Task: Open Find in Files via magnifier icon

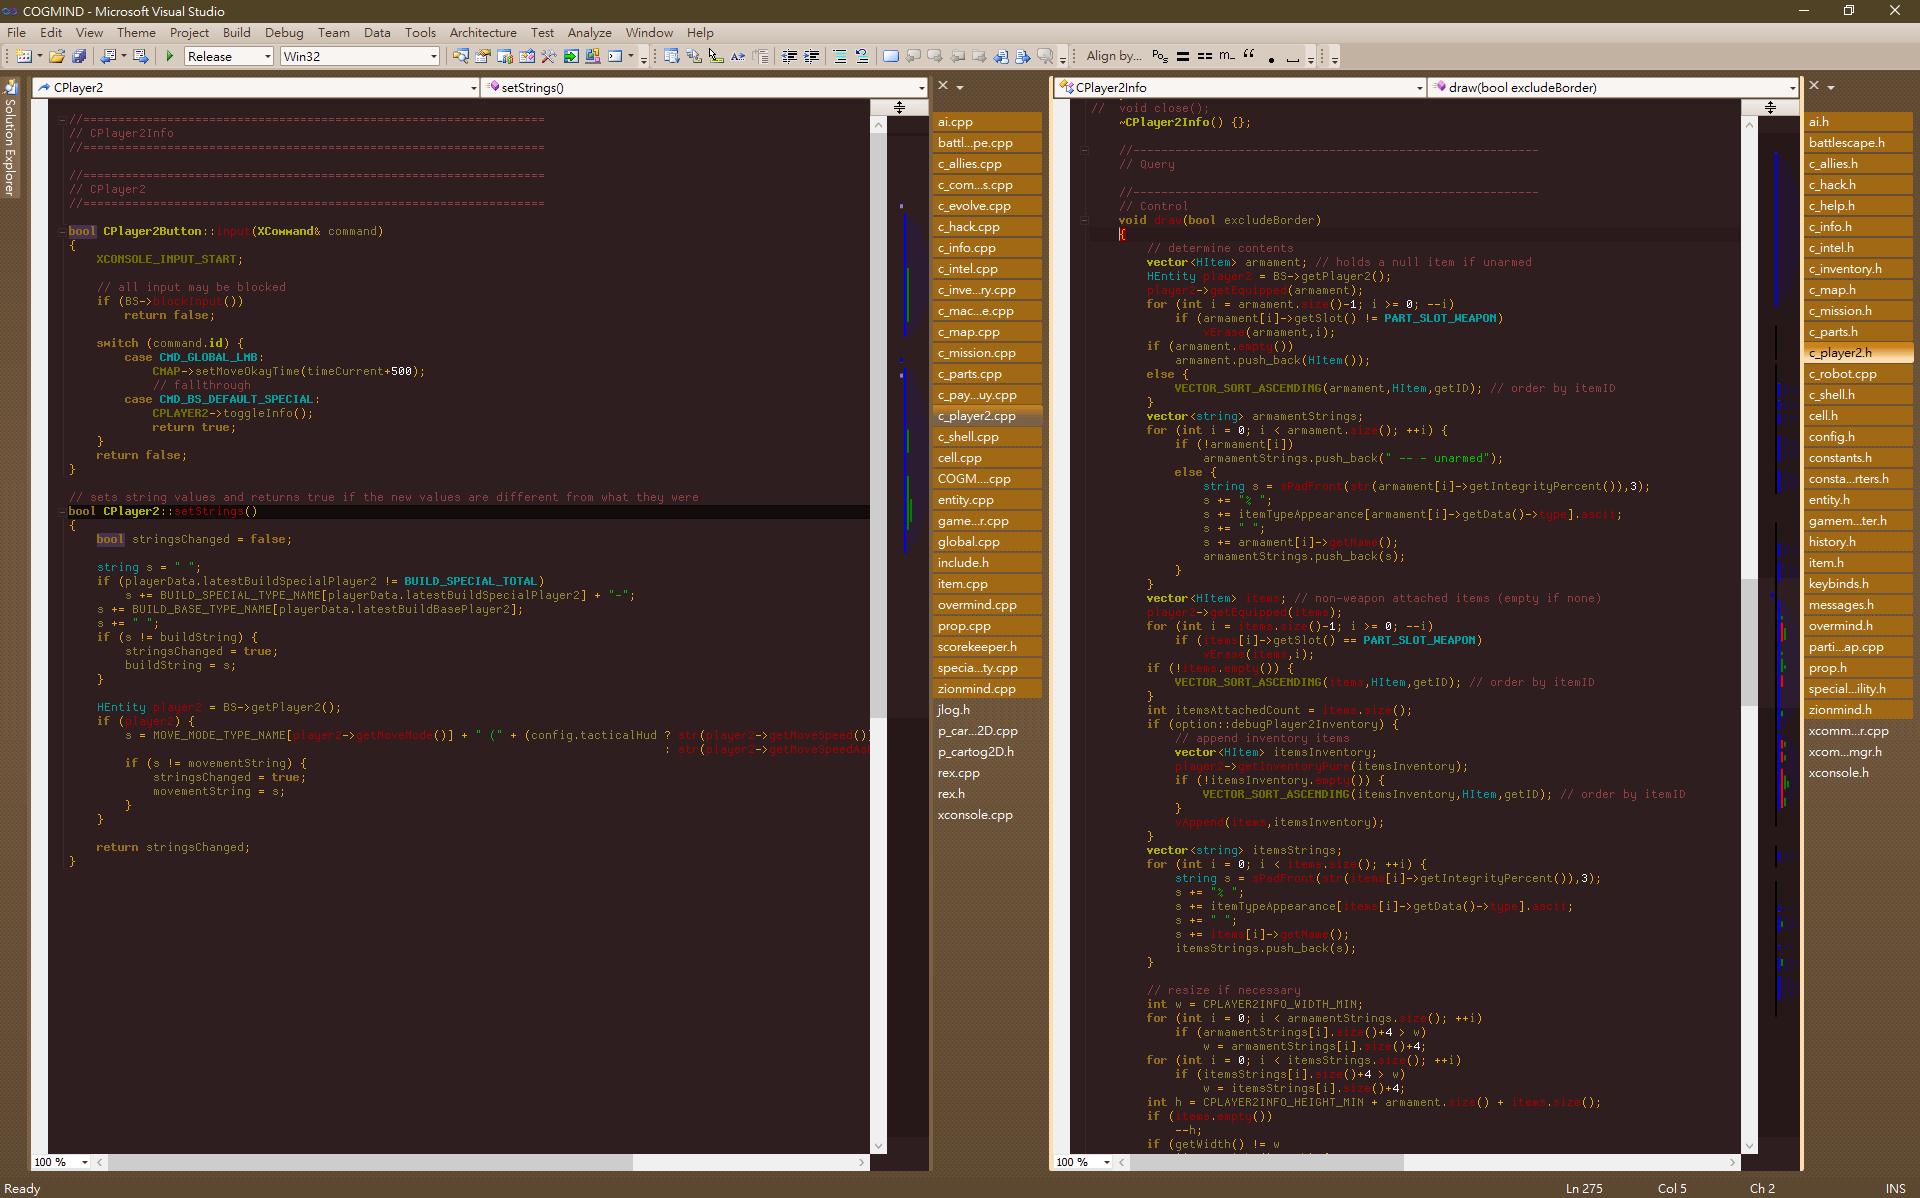Action: pyautogui.click(x=463, y=56)
